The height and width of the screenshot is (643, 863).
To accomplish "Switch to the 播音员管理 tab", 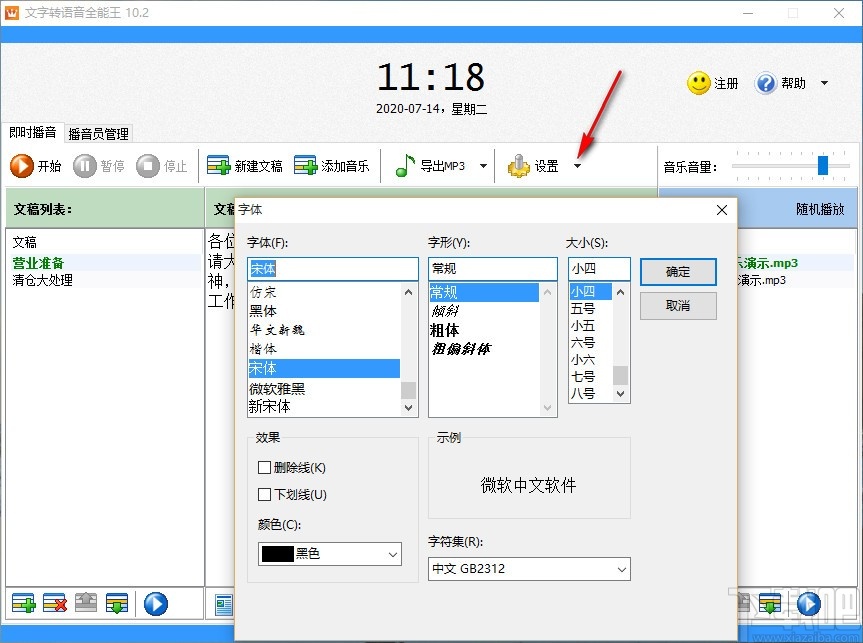I will pos(97,133).
